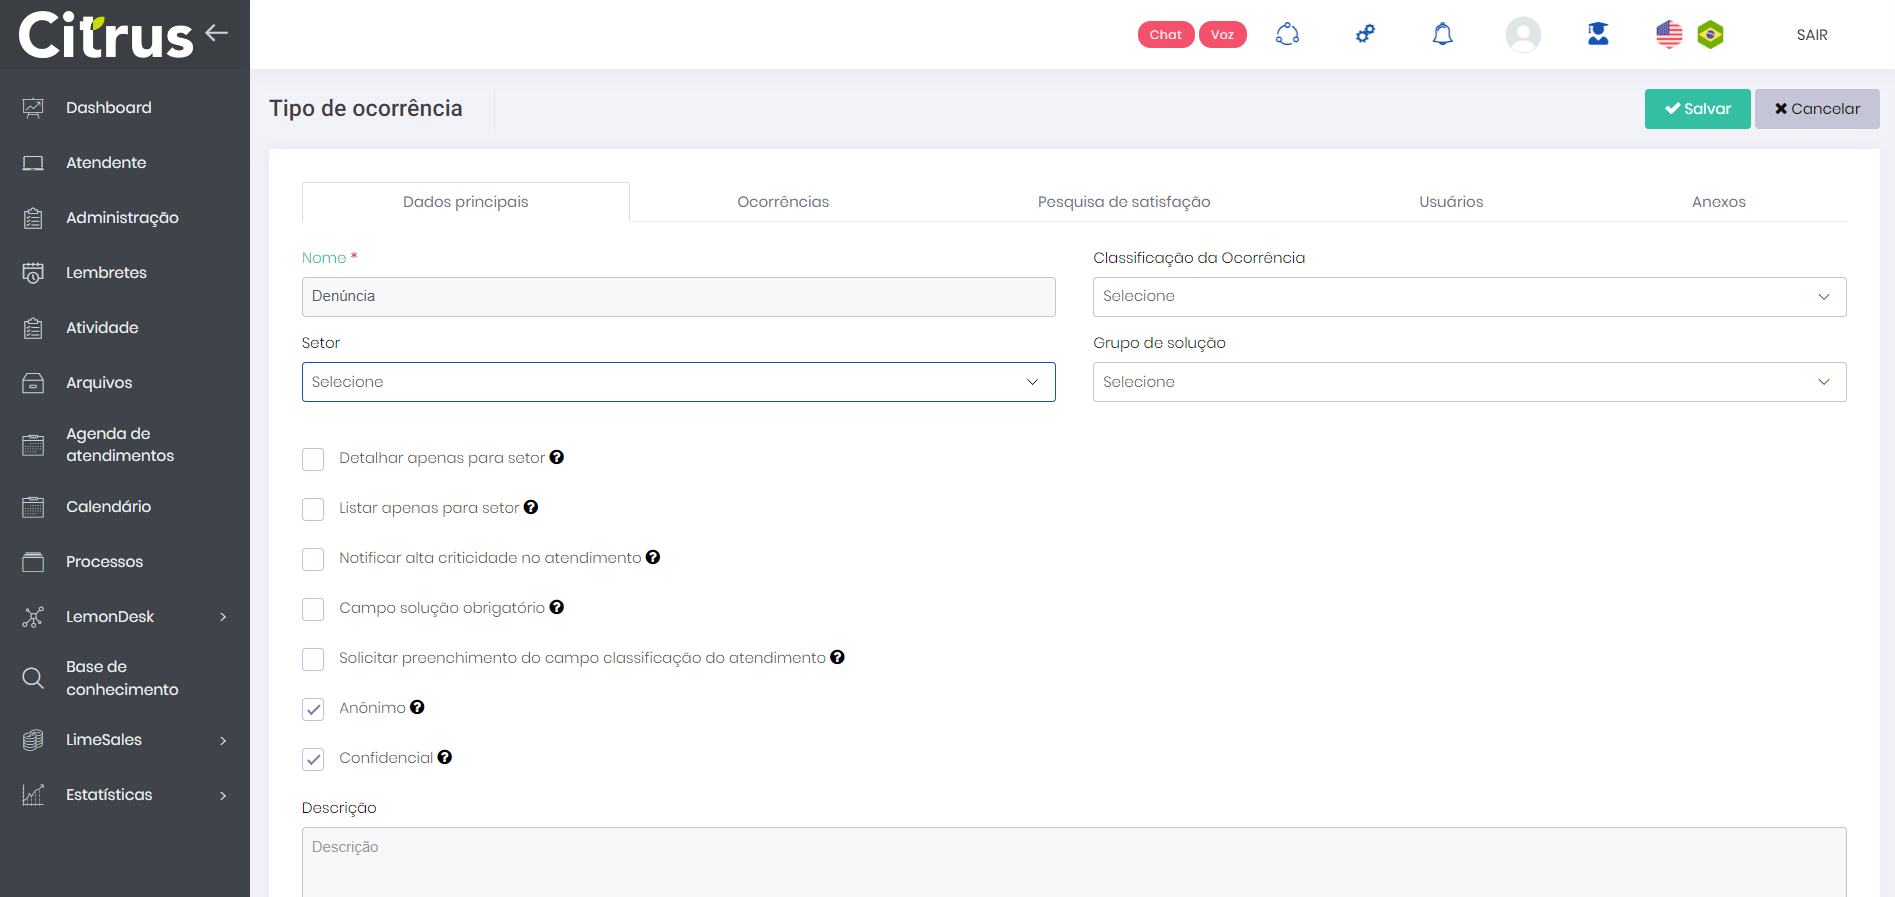Enable Detalhar apenas para setor checkbox
1895x897 pixels.
pyautogui.click(x=313, y=459)
